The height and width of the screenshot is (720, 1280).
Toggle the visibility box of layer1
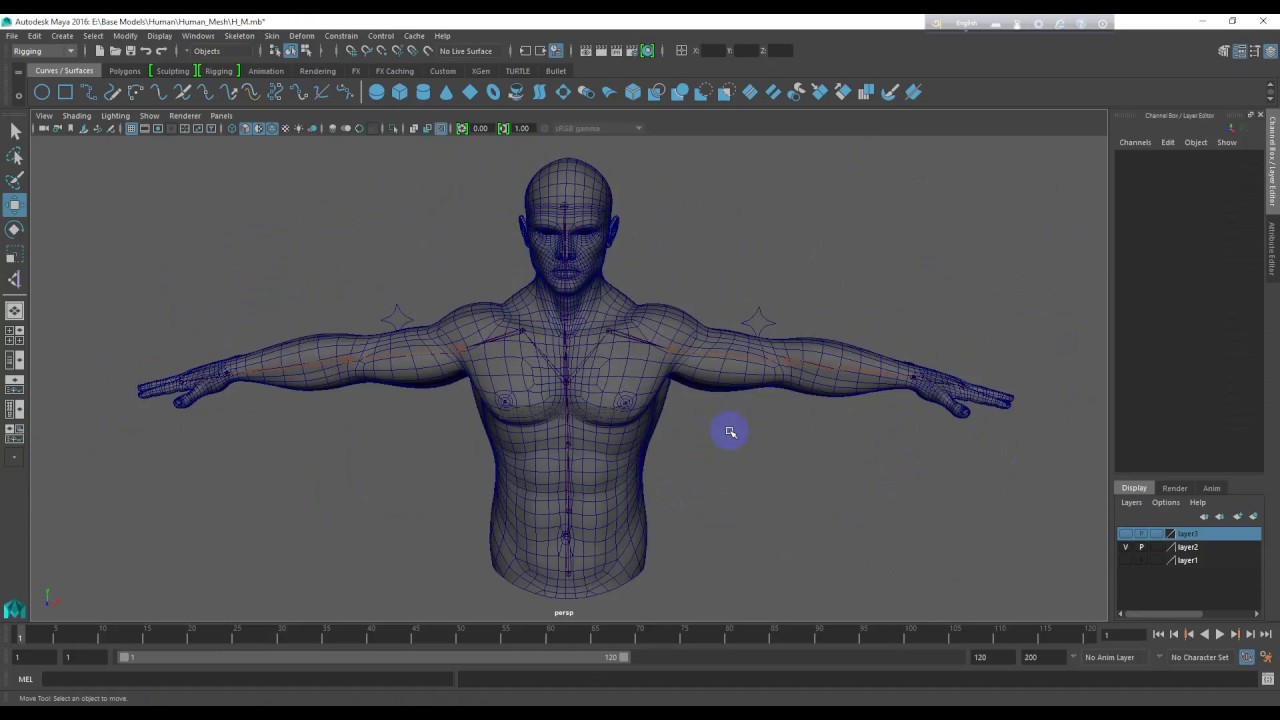click(x=1125, y=560)
